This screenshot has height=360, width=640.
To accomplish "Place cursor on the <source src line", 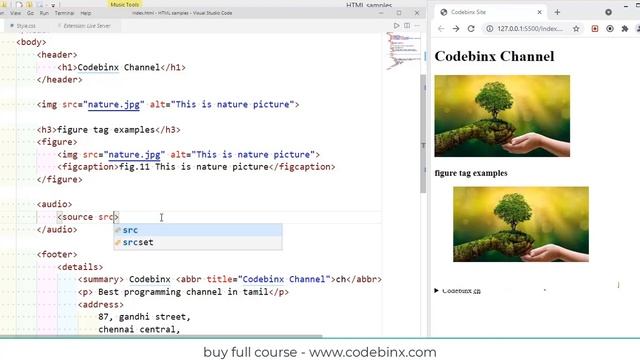I will tap(88, 217).
